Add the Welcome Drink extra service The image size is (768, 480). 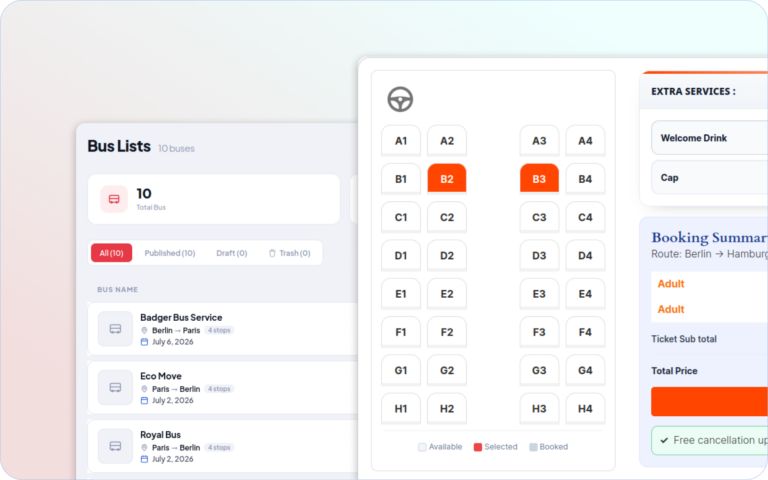pyautogui.click(x=709, y=138)
